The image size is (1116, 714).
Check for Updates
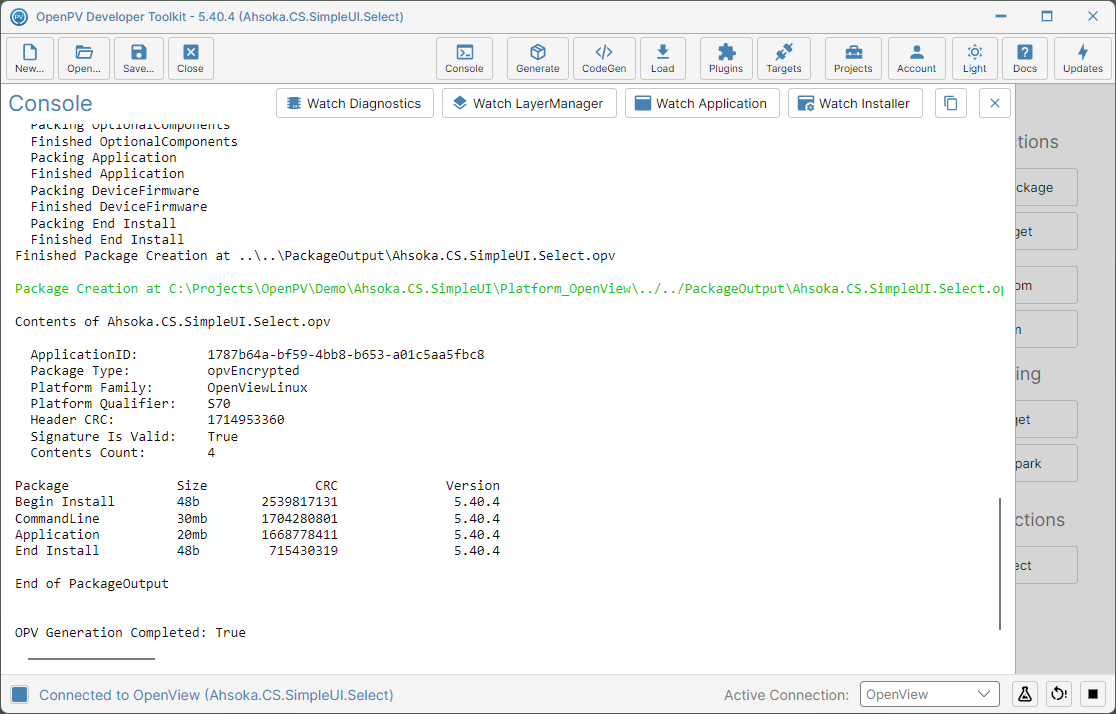click(1083, 58)
